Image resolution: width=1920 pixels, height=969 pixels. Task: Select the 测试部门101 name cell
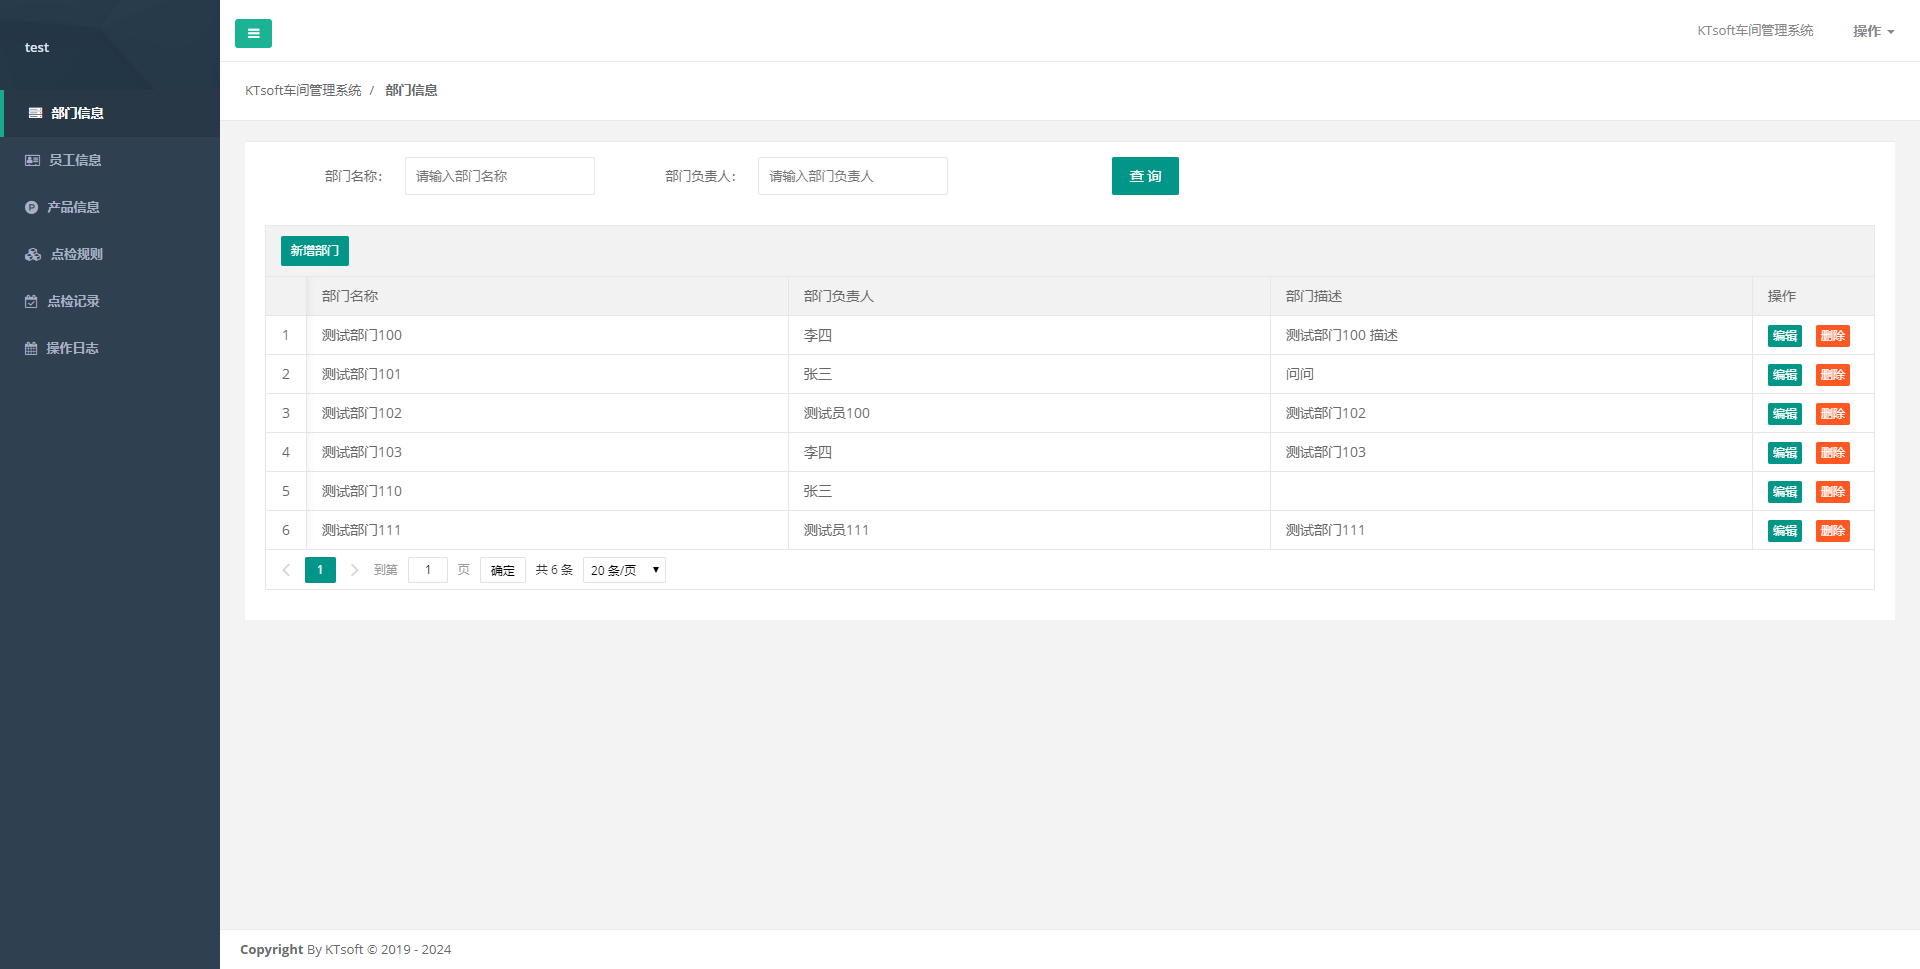[x=547, y=374]
